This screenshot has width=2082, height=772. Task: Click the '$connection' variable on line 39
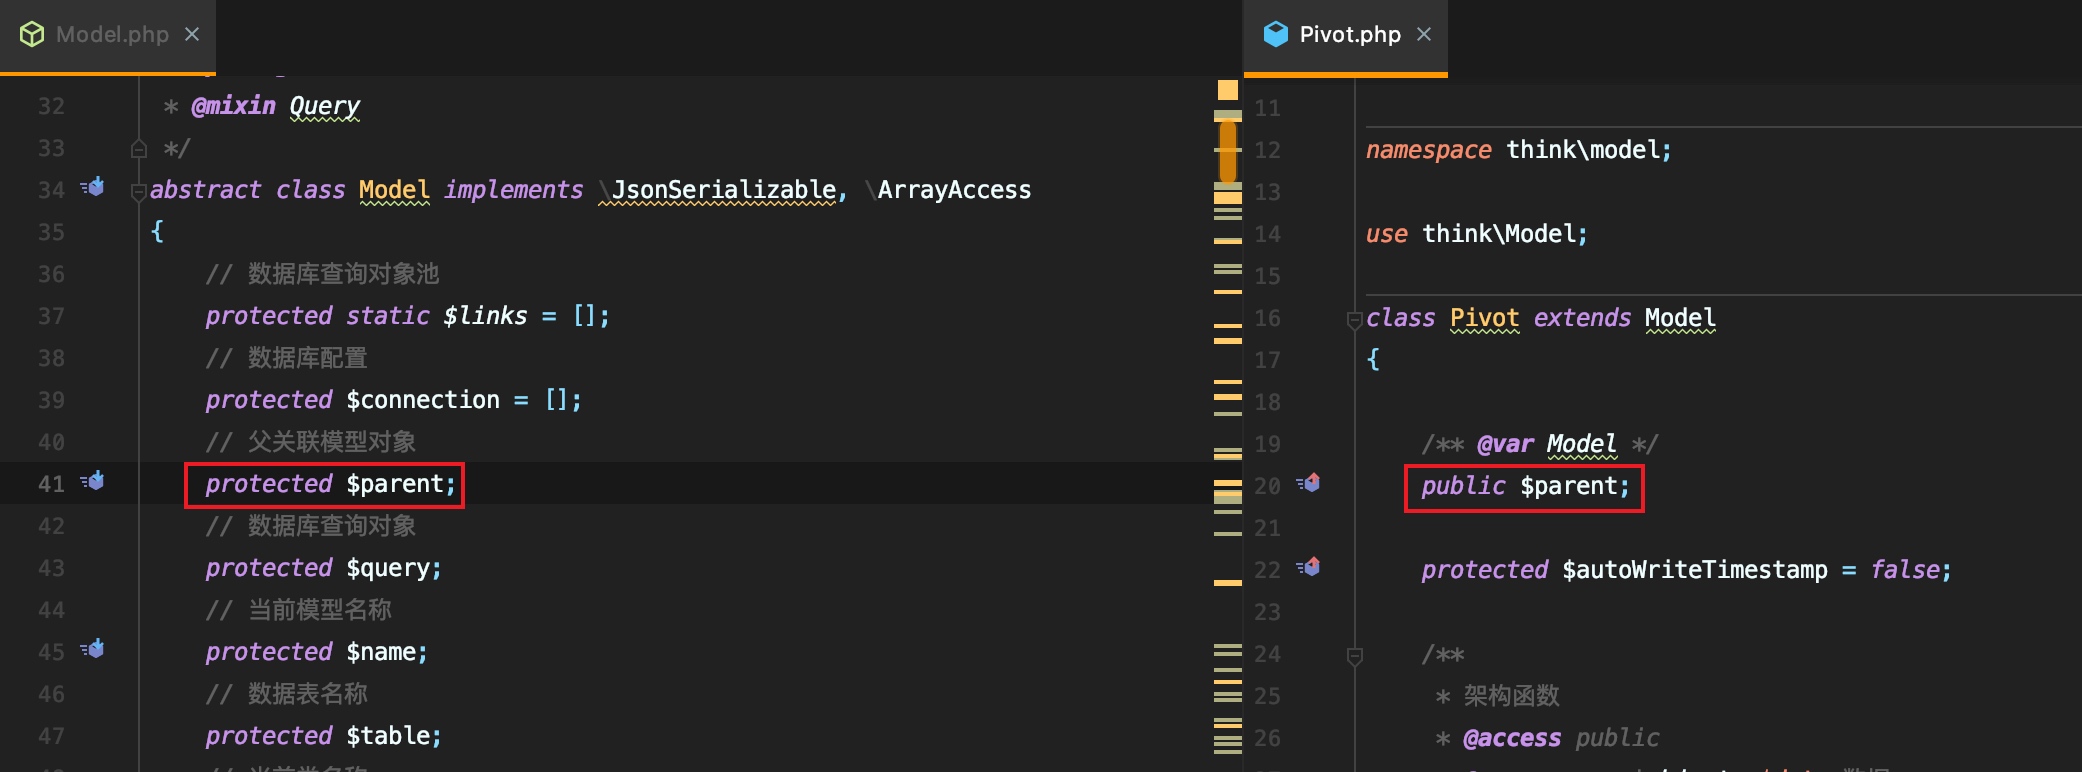[x=423, y=400]
